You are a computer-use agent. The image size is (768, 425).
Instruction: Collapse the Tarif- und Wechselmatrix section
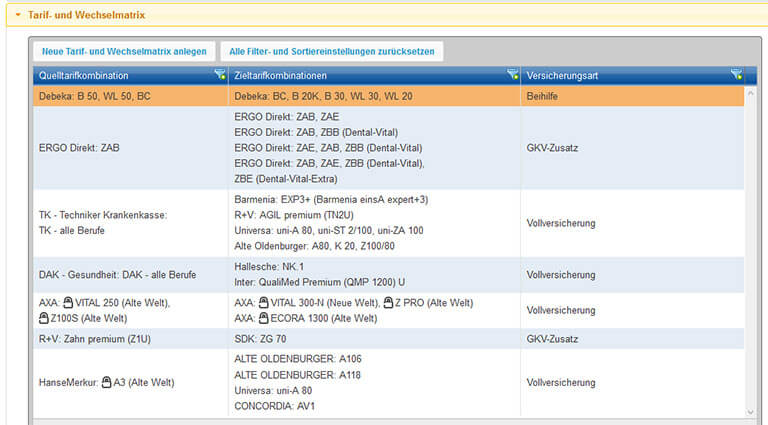tap(18, 15)
